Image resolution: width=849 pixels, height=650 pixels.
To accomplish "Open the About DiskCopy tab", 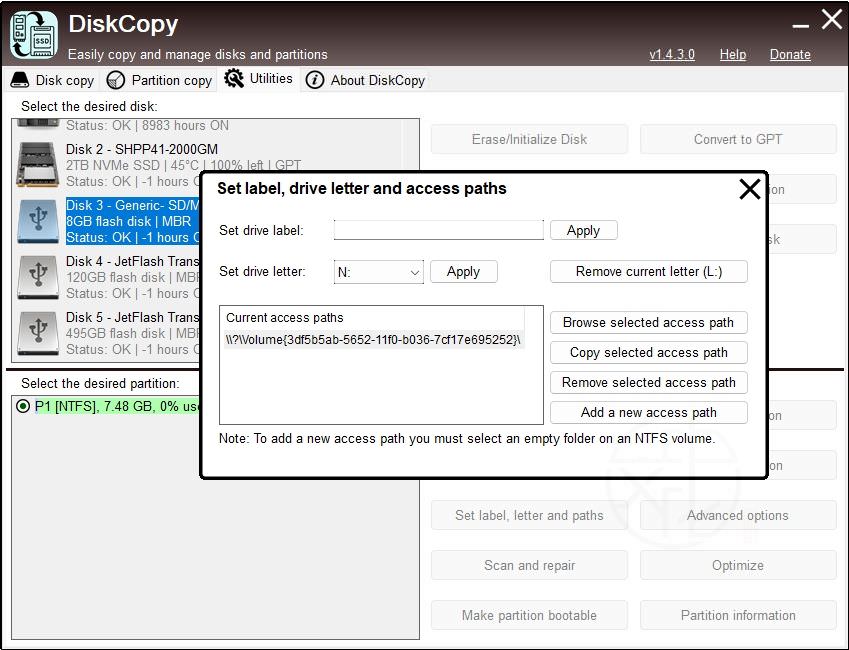I will 365,80.
